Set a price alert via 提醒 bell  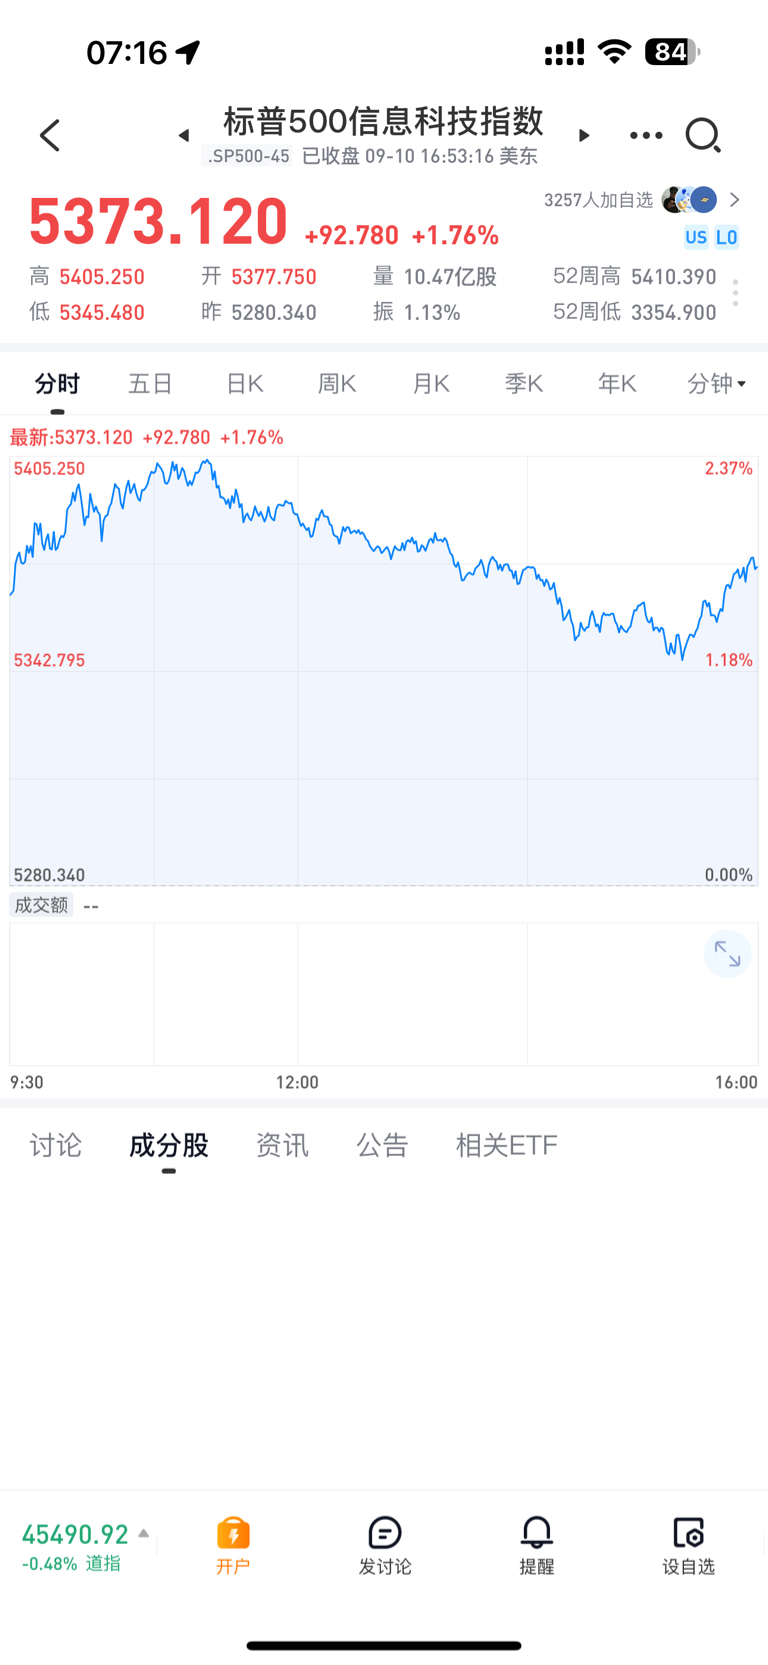537,1546
